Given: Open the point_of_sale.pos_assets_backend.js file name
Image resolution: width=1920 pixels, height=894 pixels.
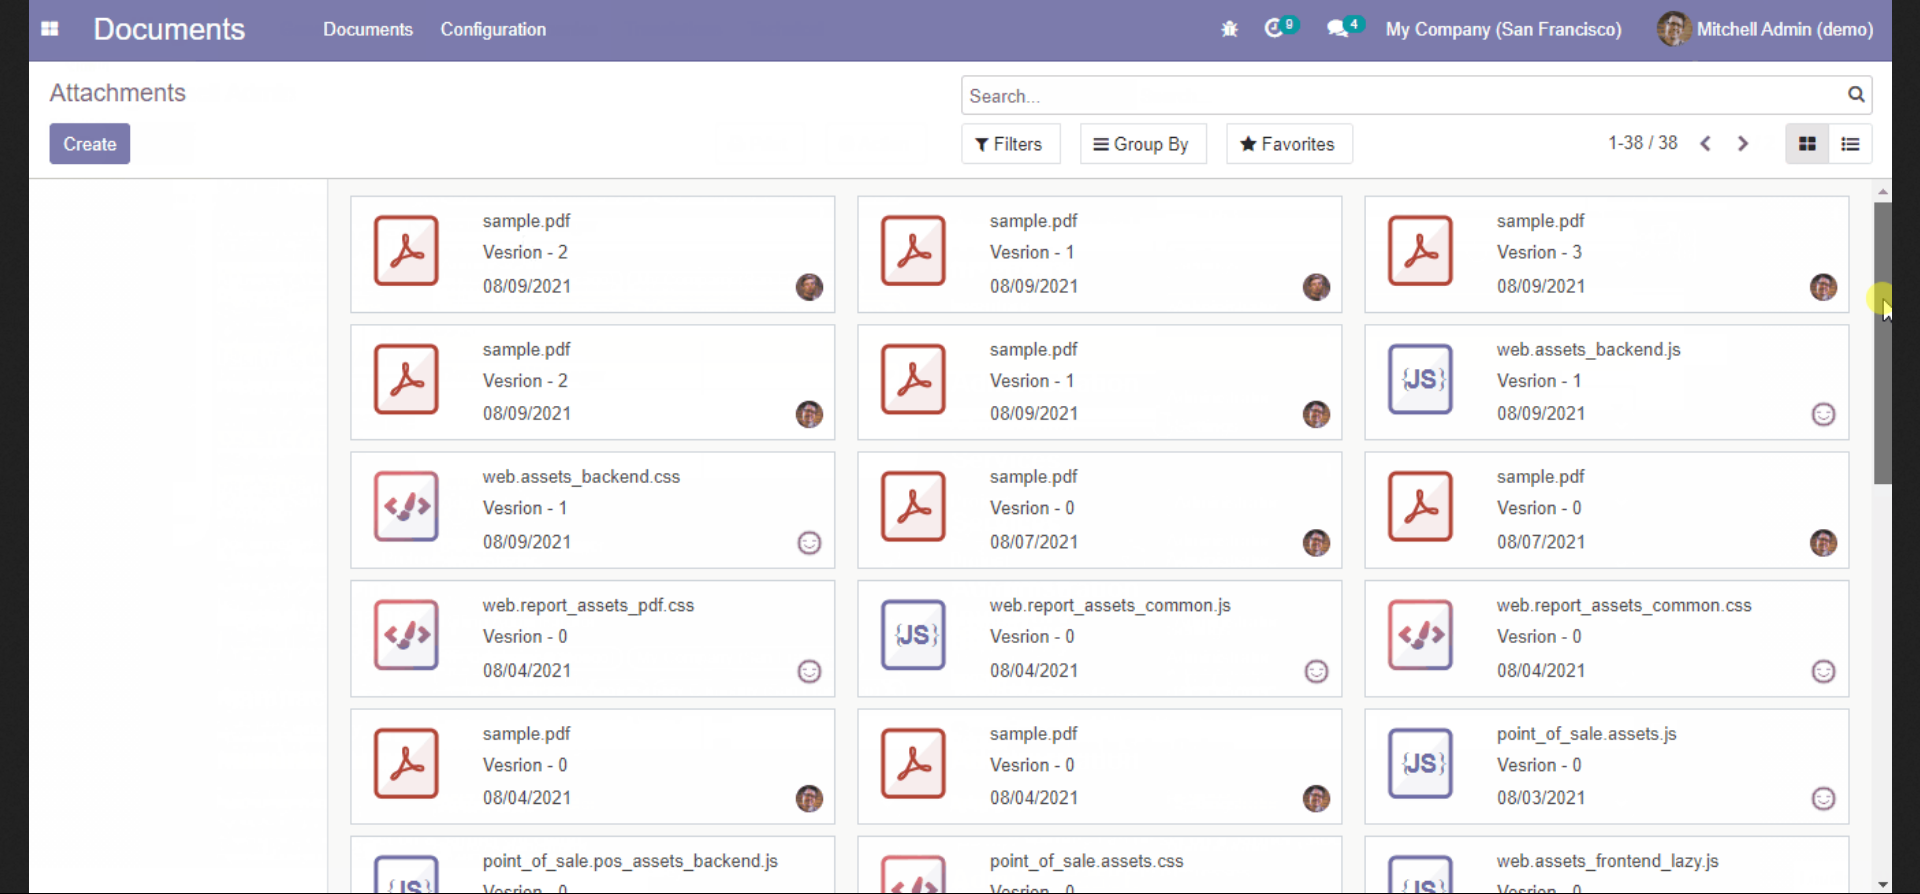Looking at the screenshot, I should click(x=630, y=861).
